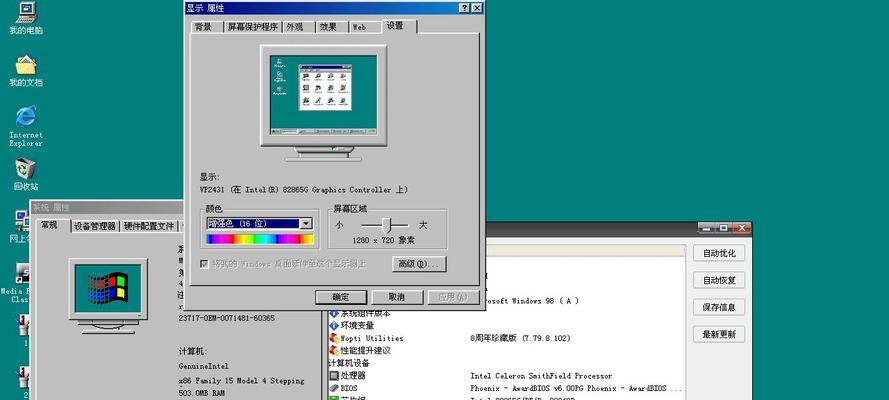889x400 pixels.
Task: Open the 设备管理器 tab in System Properties
Action: click(95, 226)
